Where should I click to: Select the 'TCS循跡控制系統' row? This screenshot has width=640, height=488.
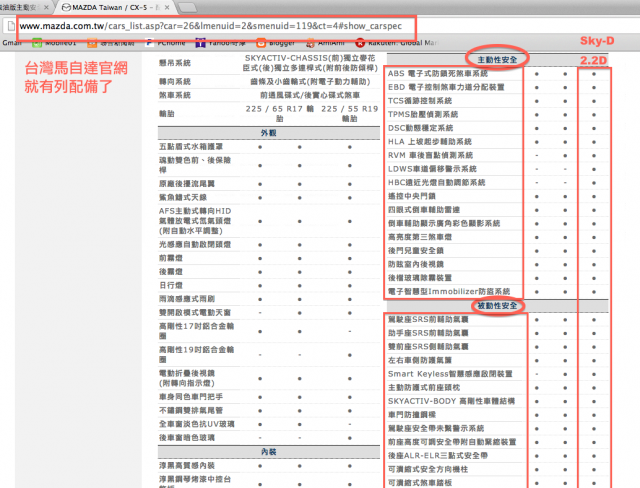pos(497,101)
